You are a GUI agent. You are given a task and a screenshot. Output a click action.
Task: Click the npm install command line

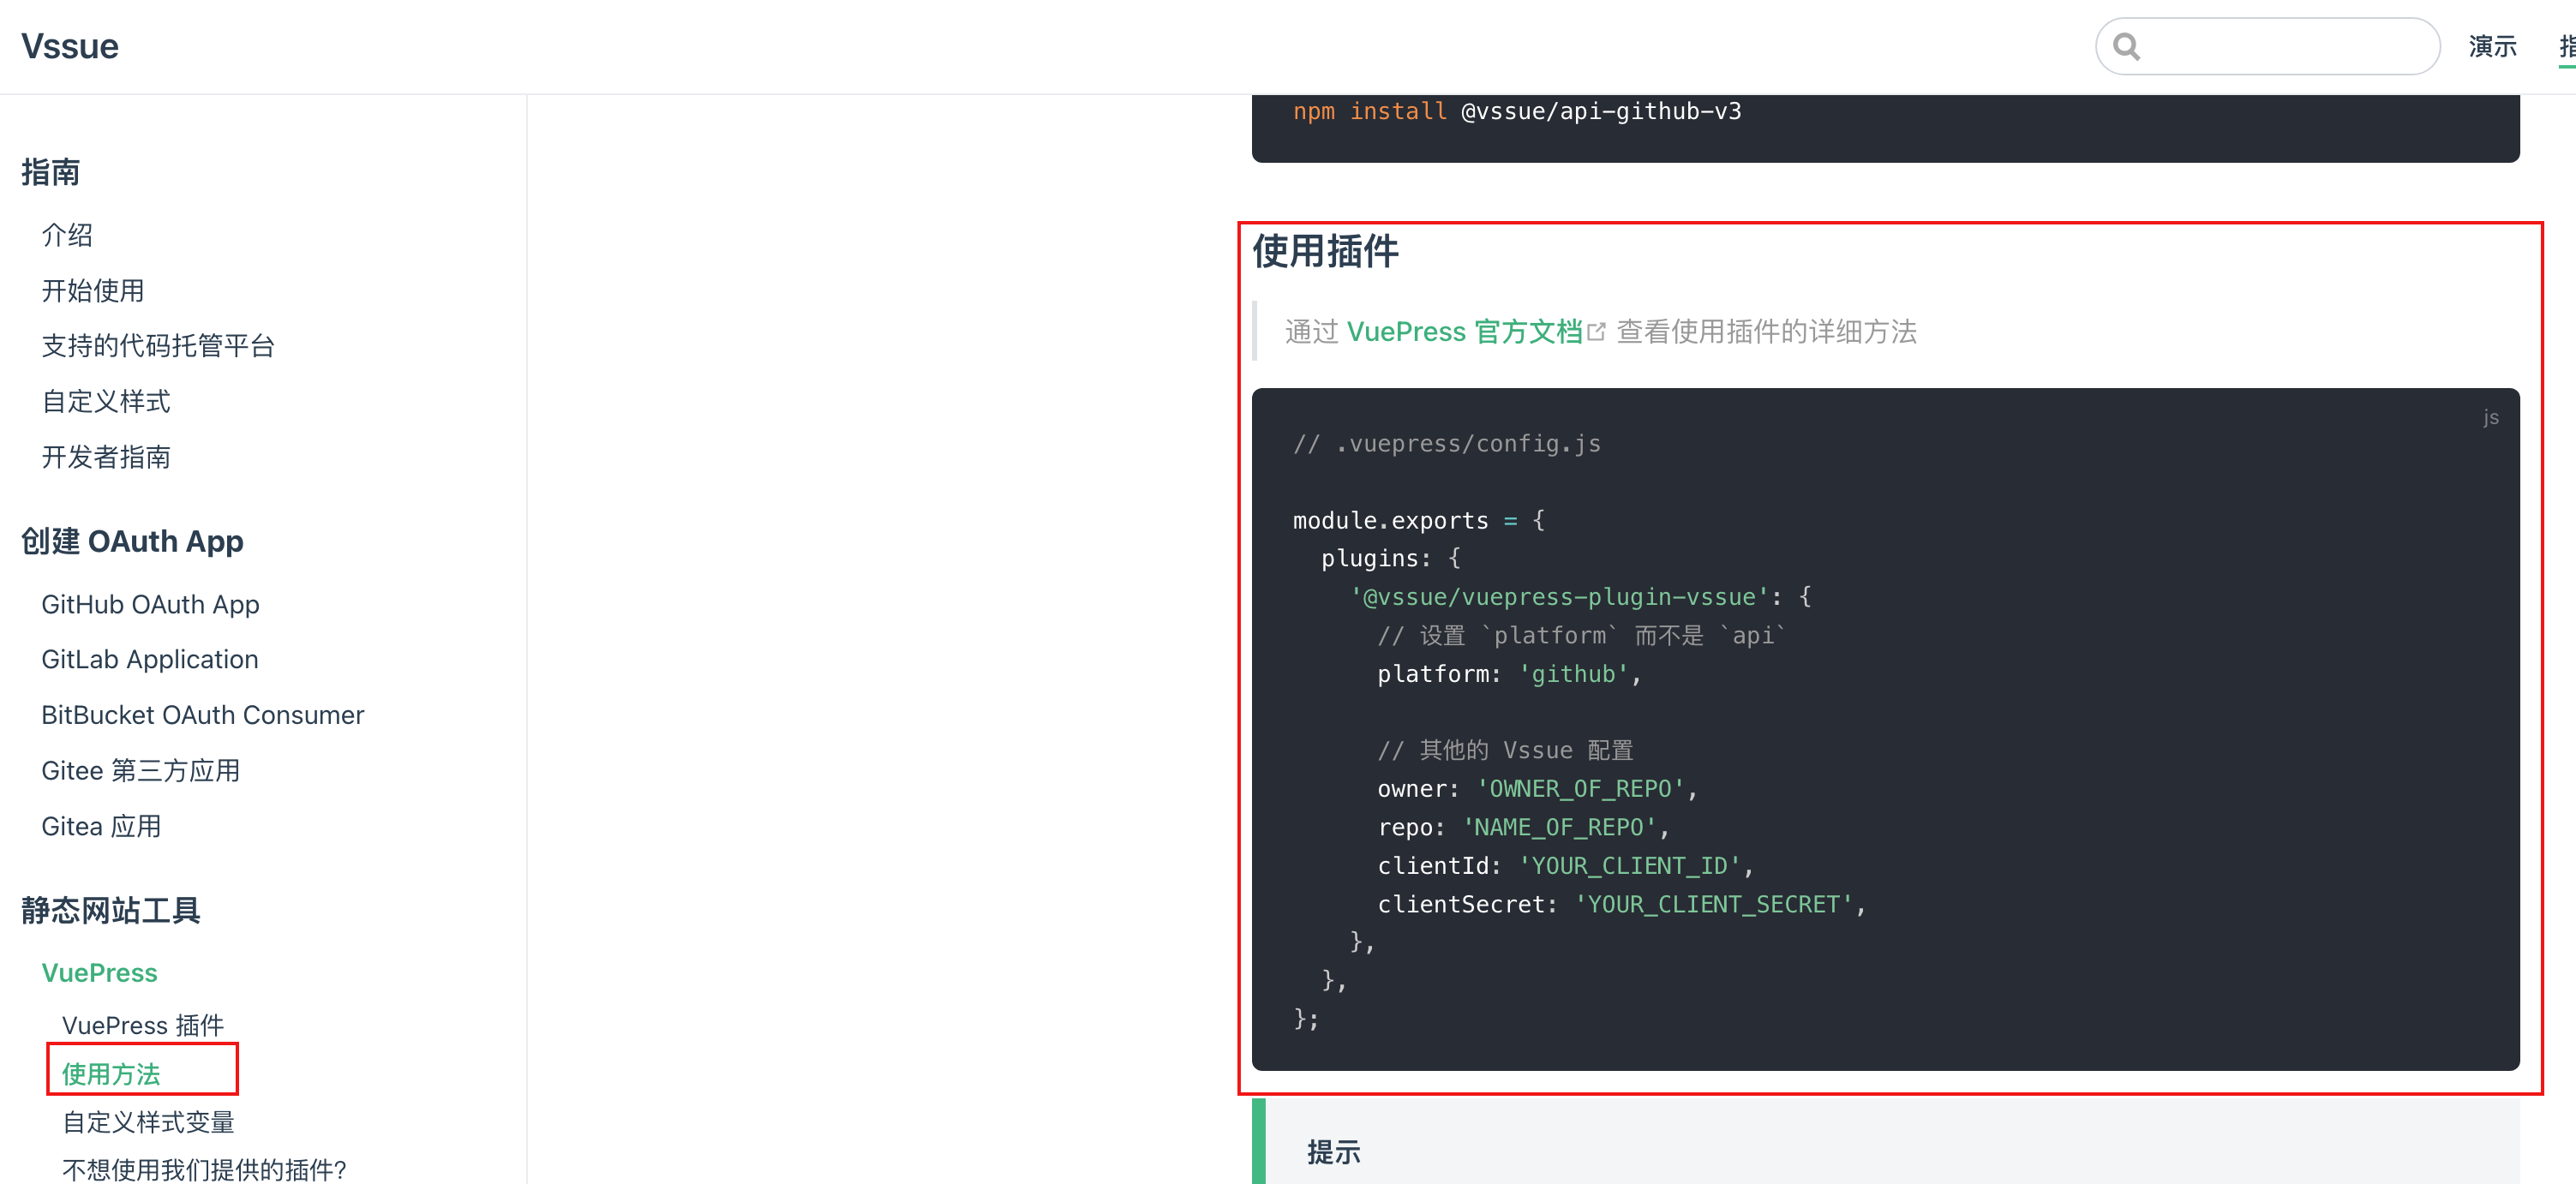coord(1517,111)
